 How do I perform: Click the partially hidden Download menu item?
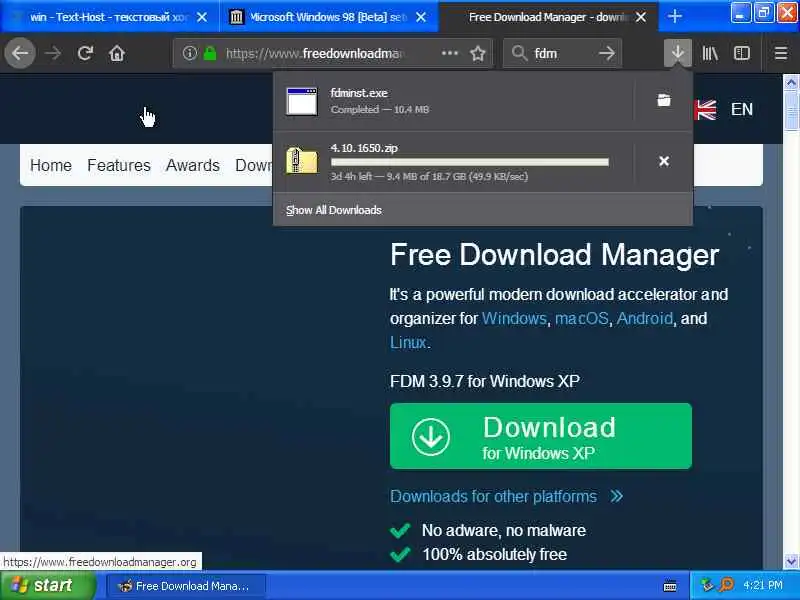254,165
